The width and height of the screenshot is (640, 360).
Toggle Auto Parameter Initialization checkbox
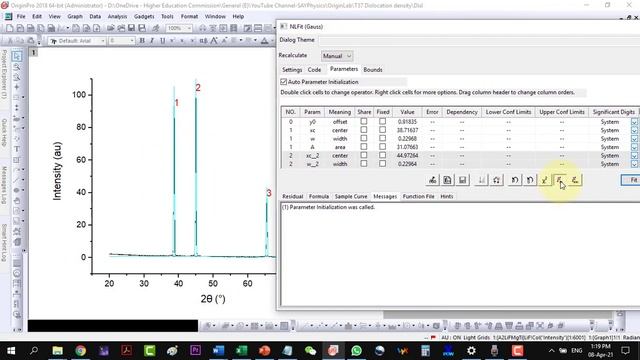(284, 82)
